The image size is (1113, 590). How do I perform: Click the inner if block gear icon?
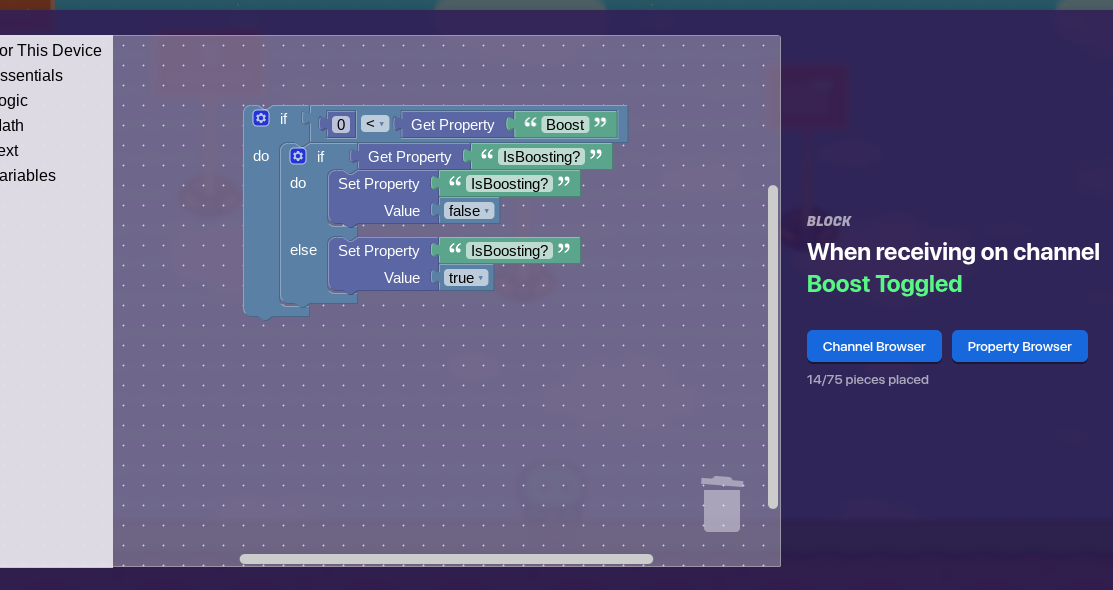297,156
